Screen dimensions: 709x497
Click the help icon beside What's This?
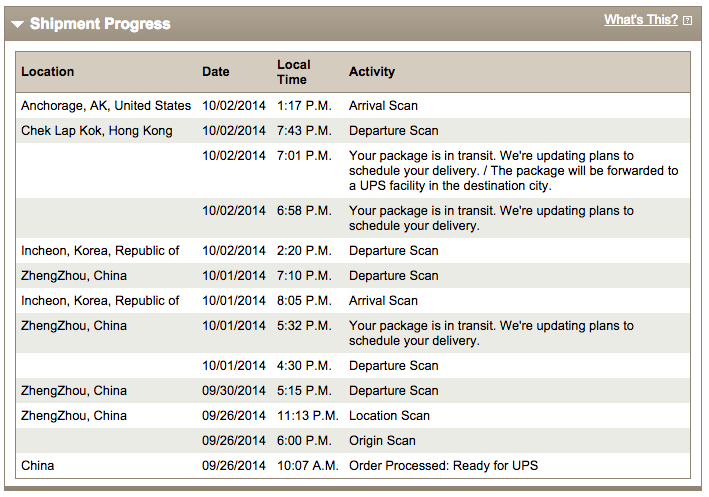coord(687,20)
